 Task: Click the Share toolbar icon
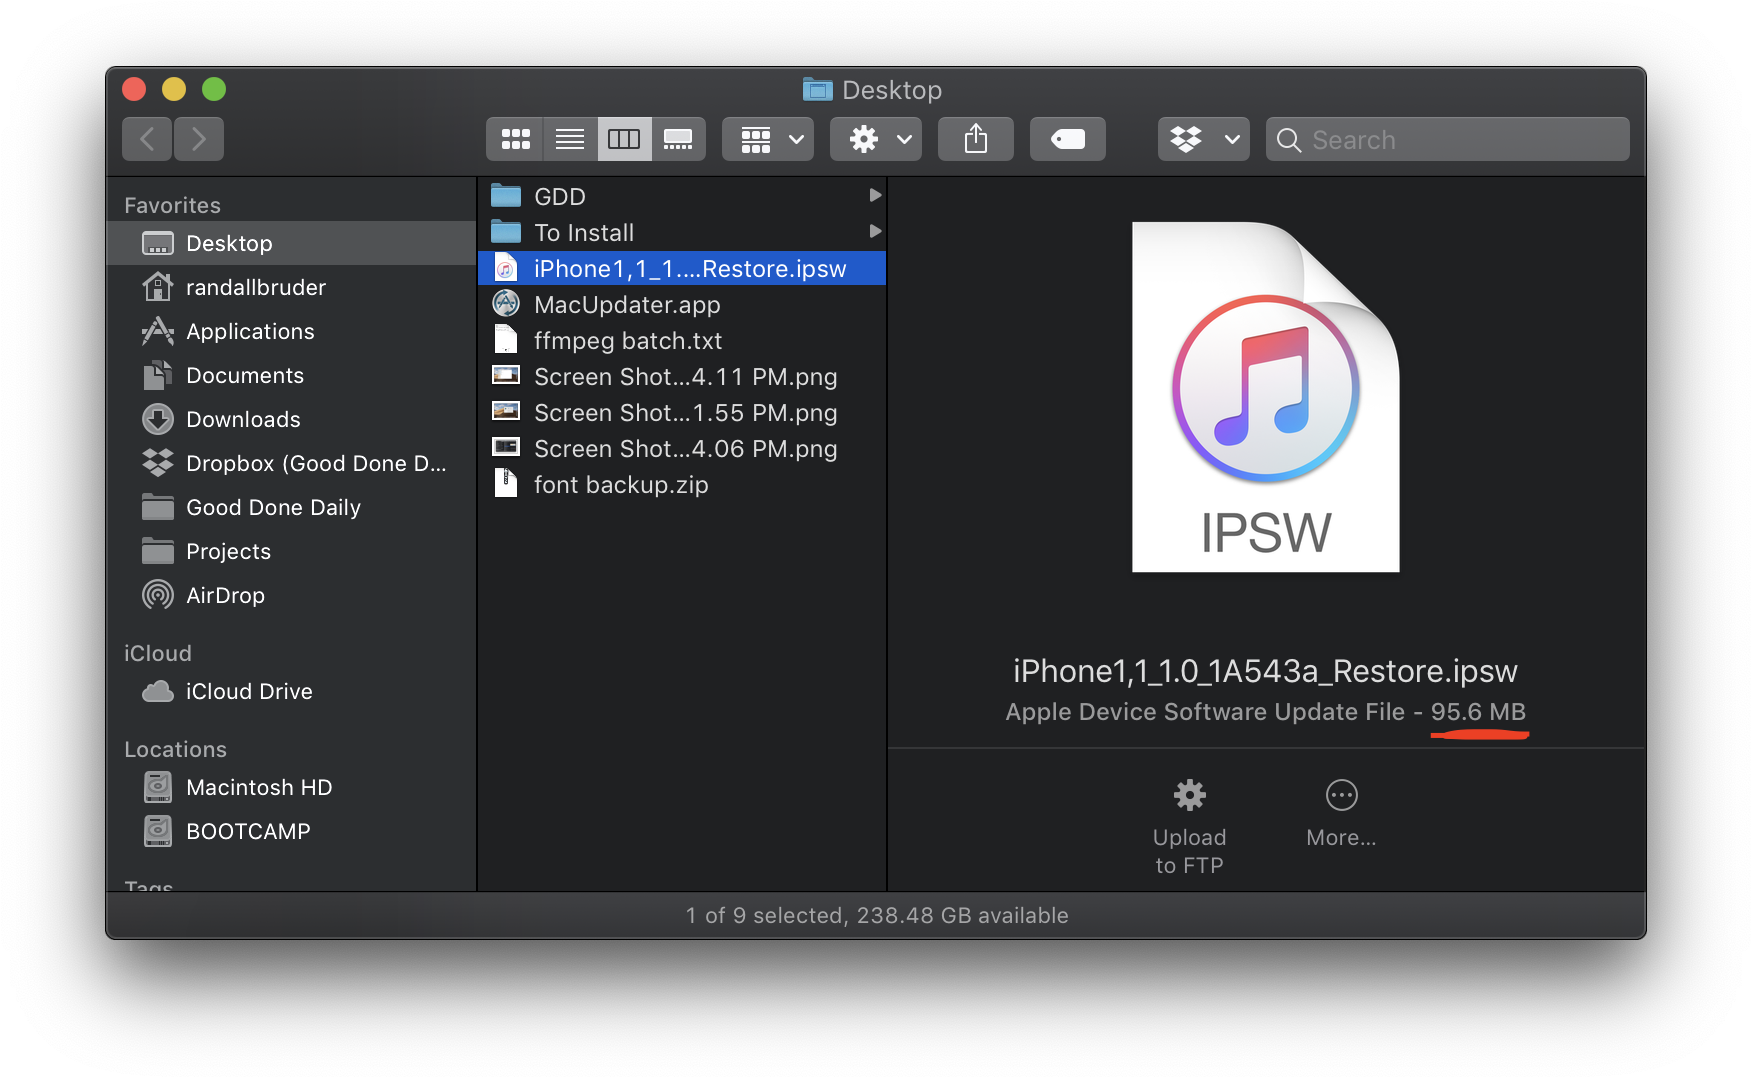pyautogui.click(x=975, y=139)
